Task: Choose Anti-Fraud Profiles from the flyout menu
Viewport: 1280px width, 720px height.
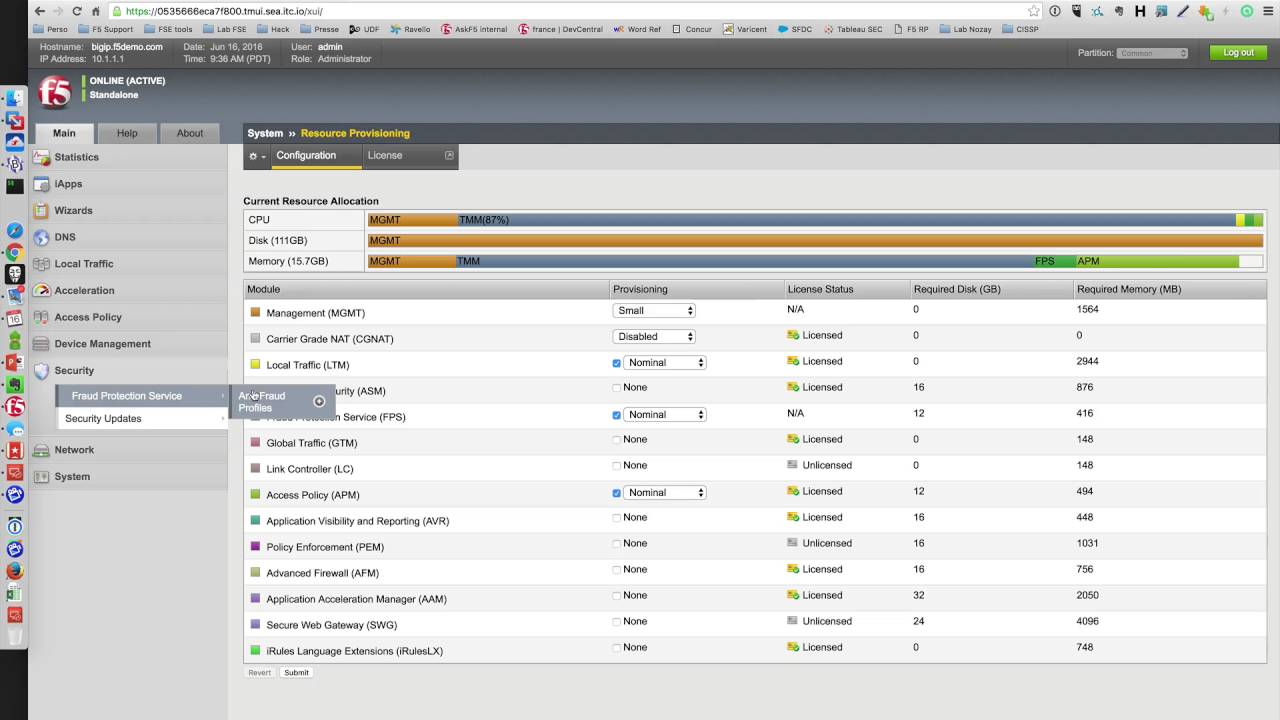Action: click(x=262, y=402)
